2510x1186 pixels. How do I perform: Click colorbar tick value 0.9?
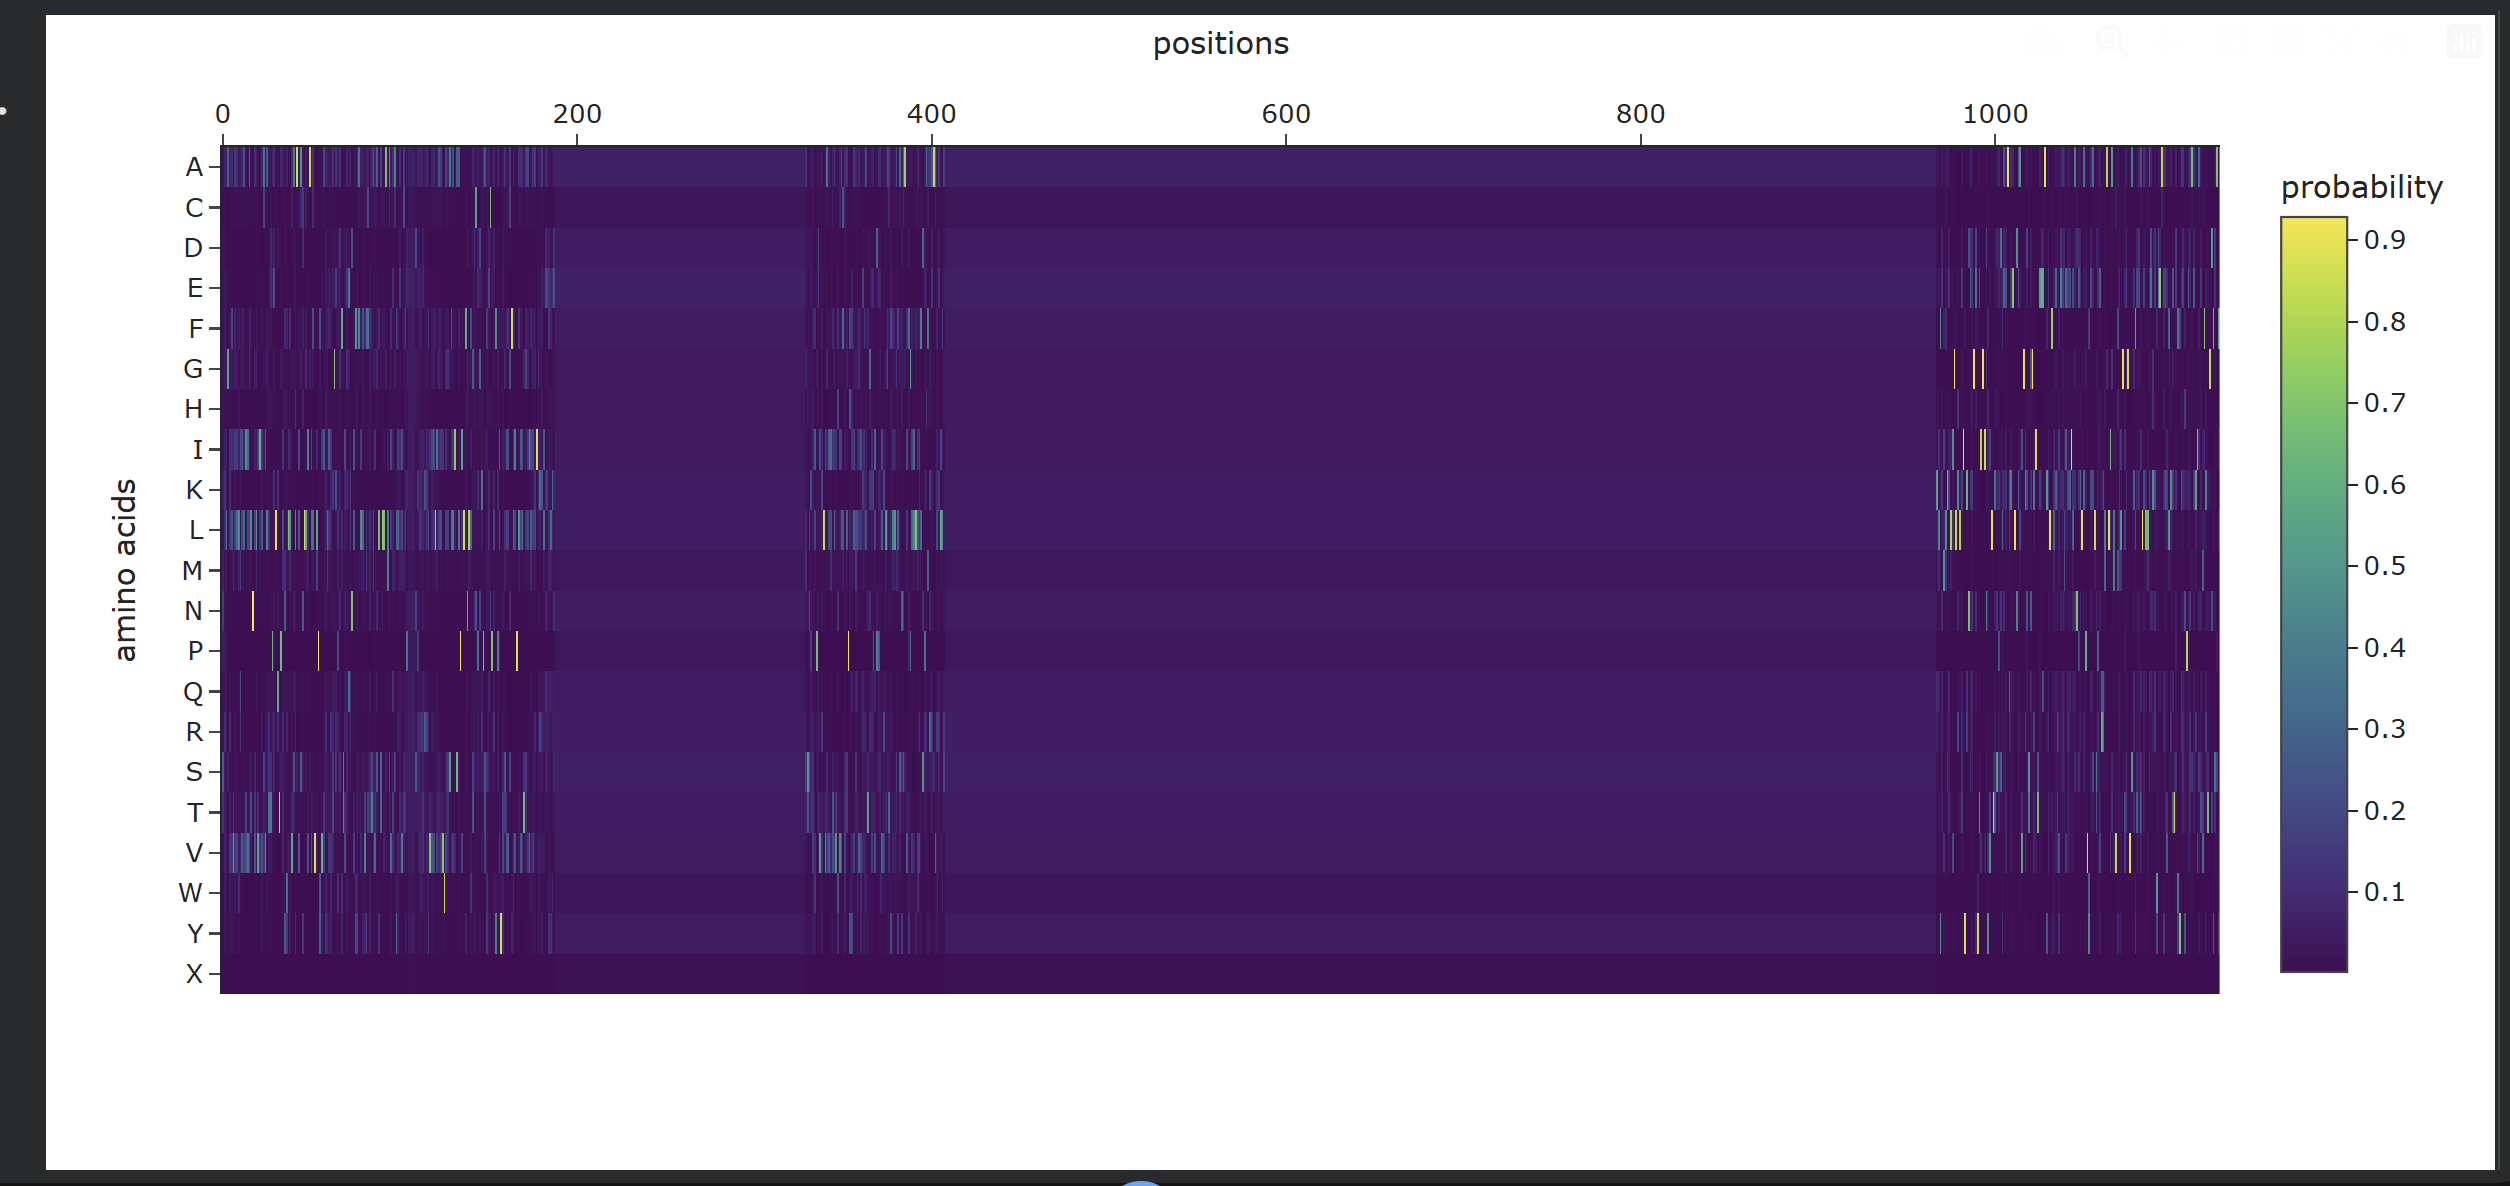[2384, 240]
